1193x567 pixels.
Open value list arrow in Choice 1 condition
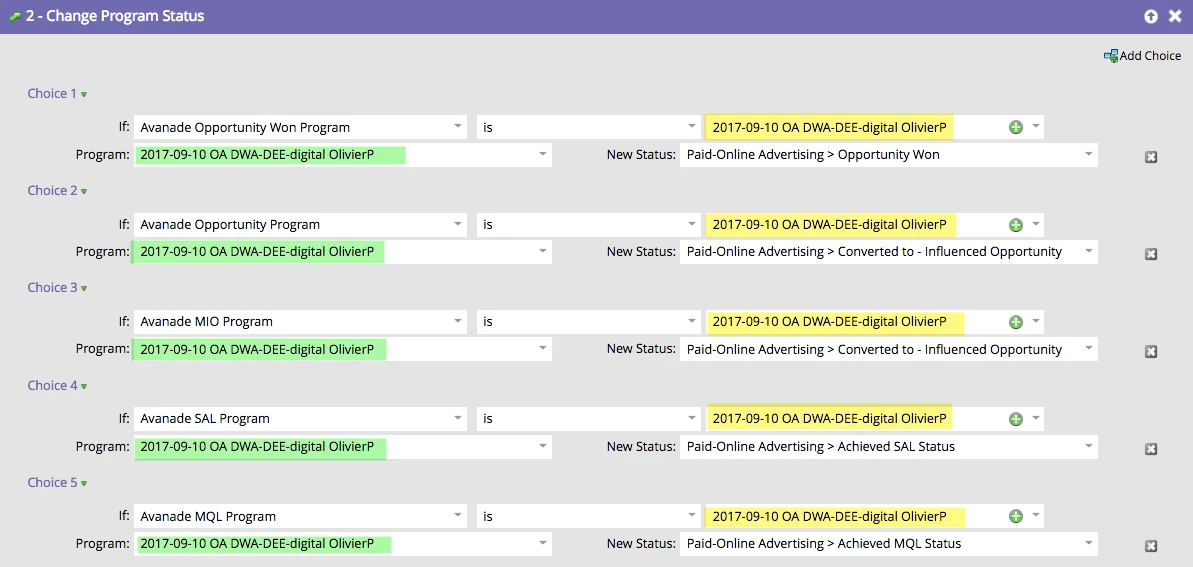coord(1036,127)
